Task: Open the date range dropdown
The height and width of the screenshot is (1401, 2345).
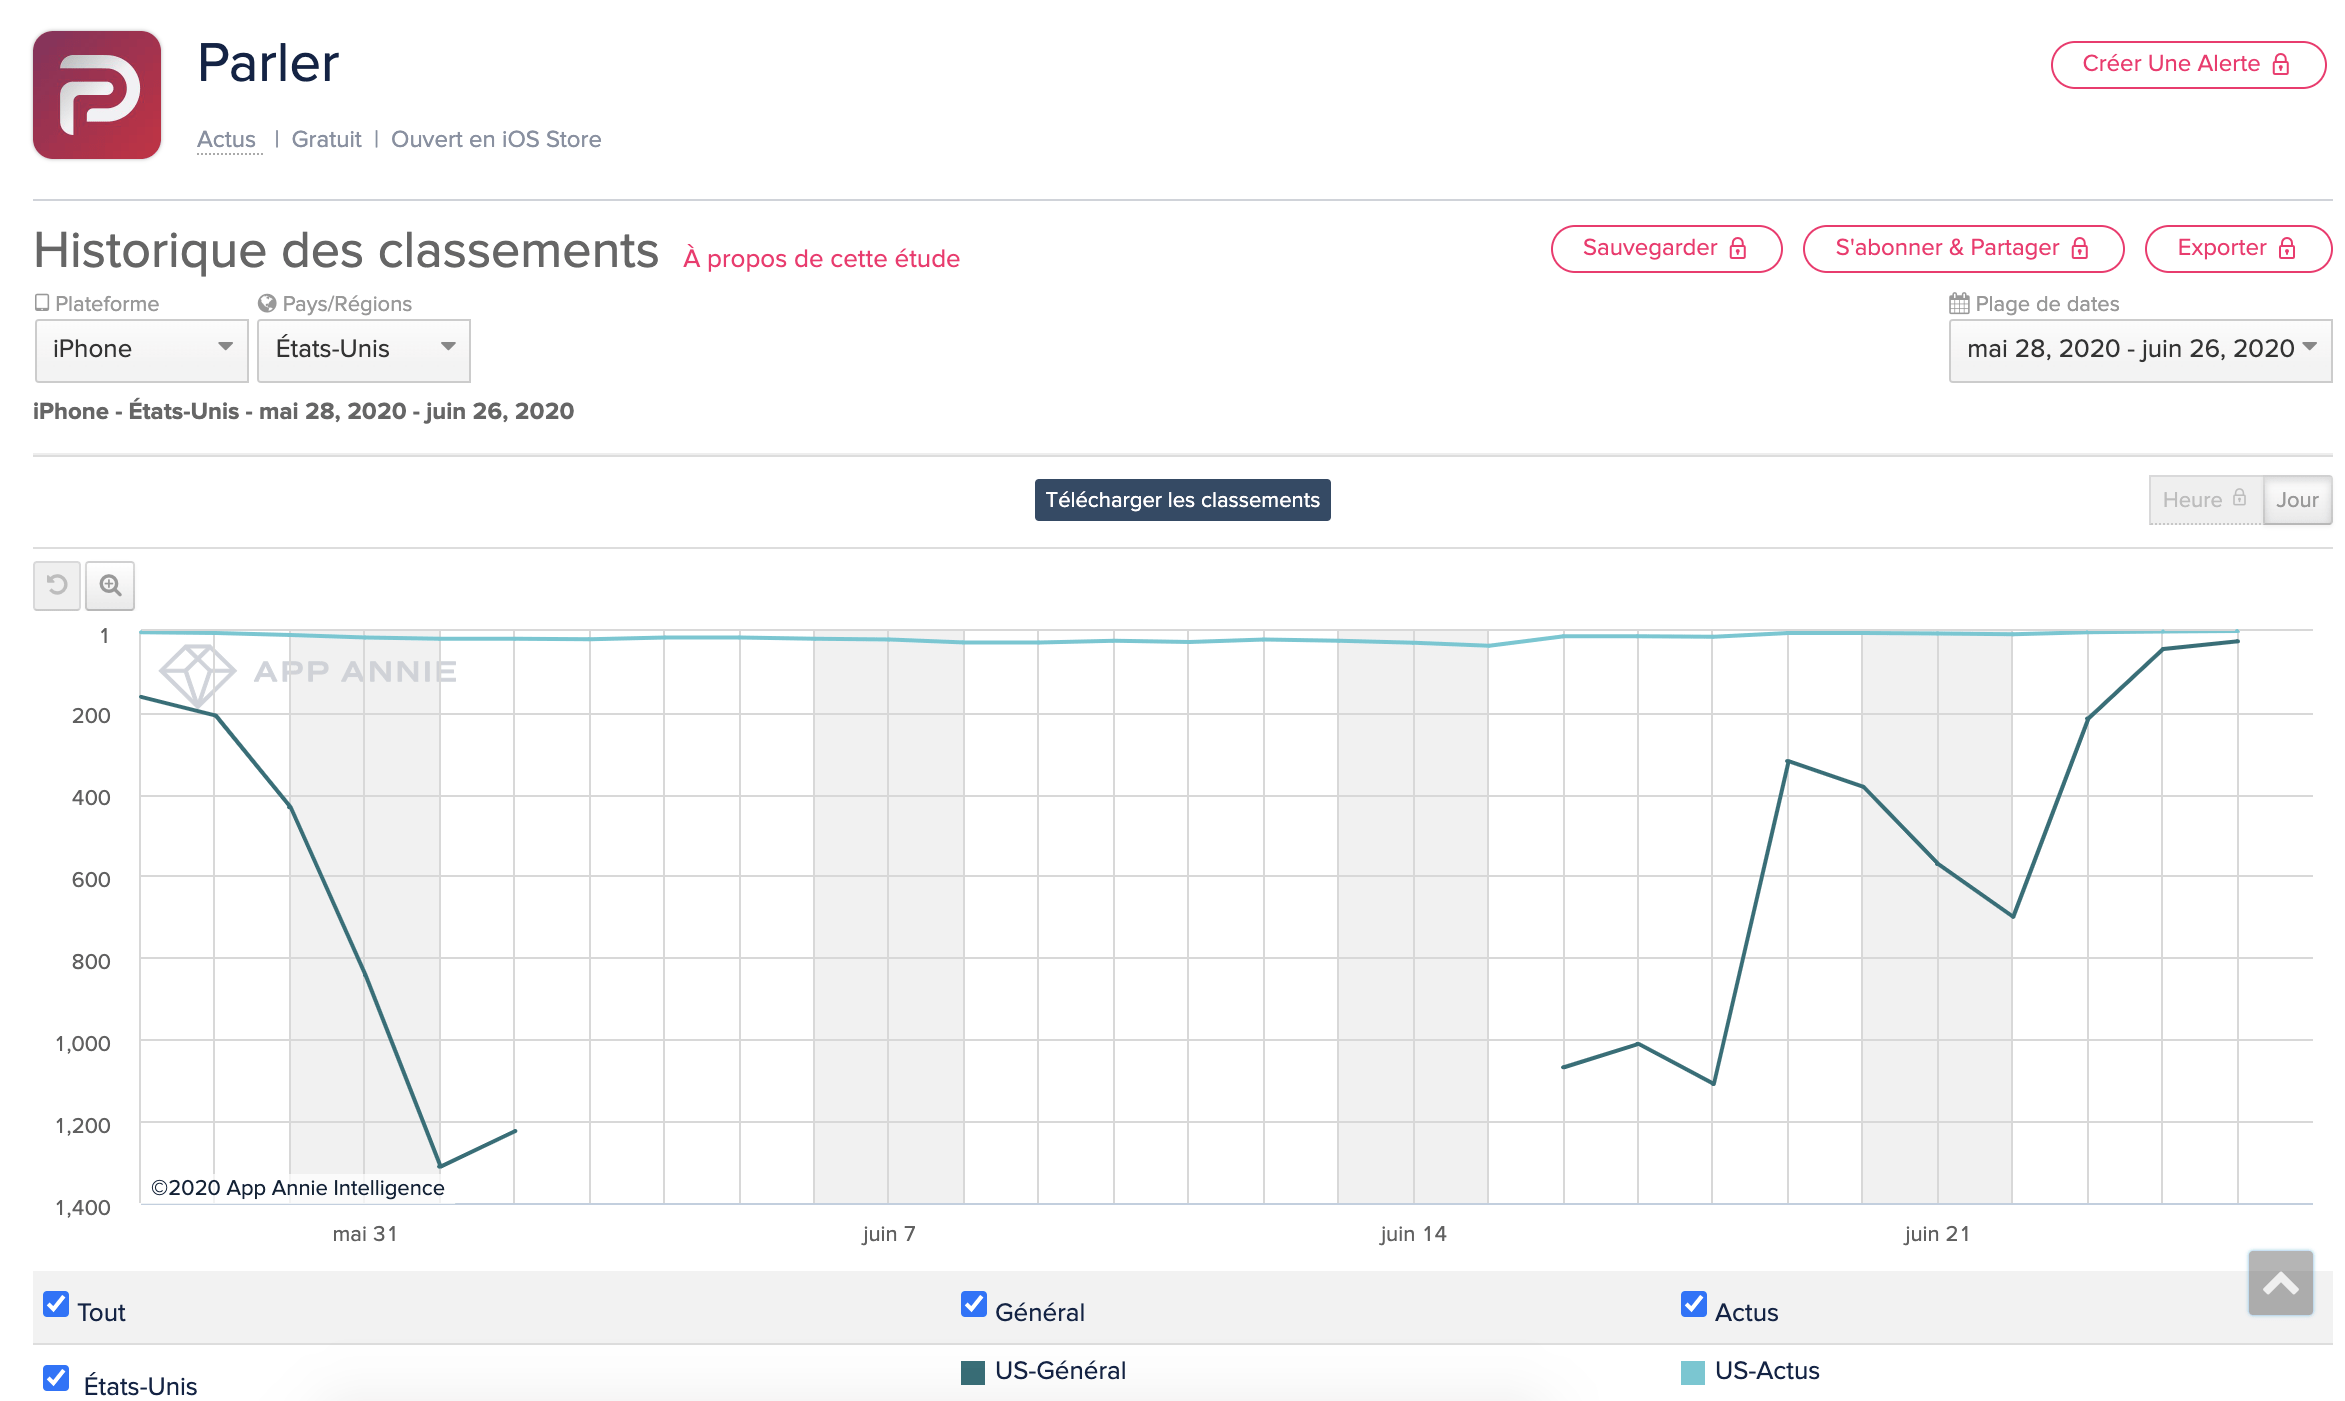Action: click(x=2140, y=350)
